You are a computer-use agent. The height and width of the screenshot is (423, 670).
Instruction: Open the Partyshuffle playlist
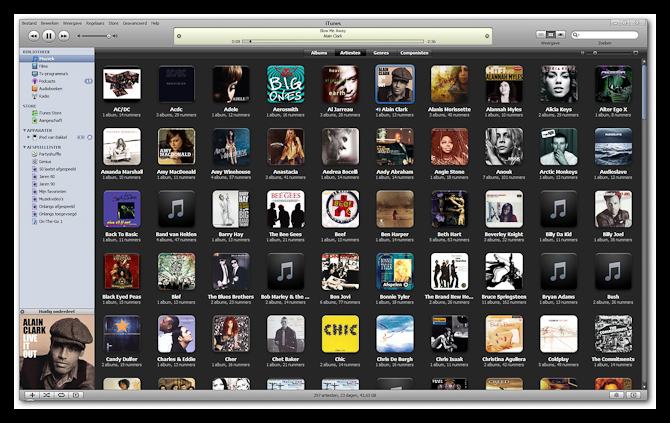57,154
